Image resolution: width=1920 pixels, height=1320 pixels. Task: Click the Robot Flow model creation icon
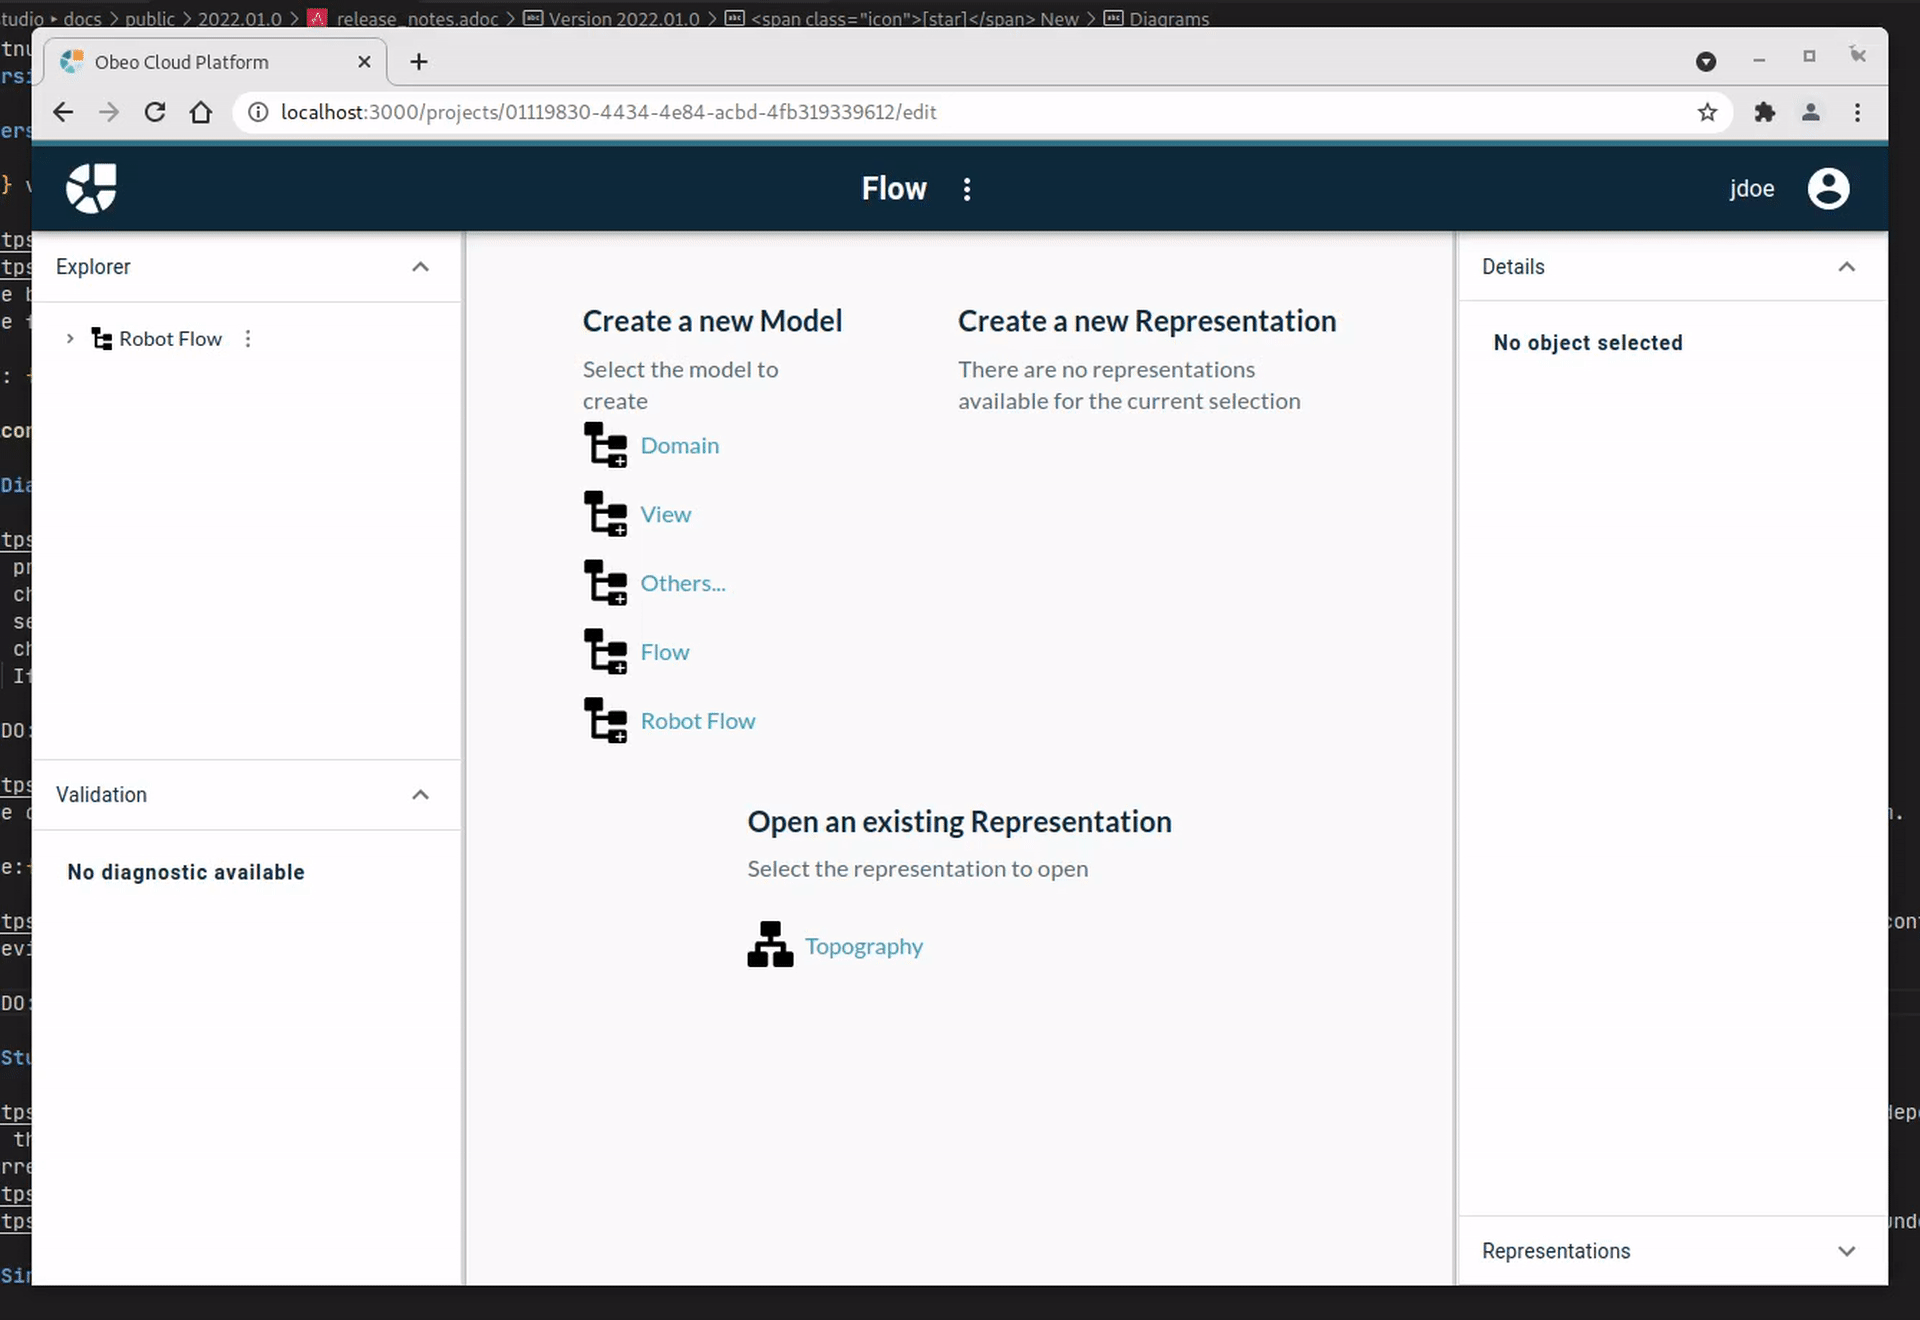click(605, 721)
